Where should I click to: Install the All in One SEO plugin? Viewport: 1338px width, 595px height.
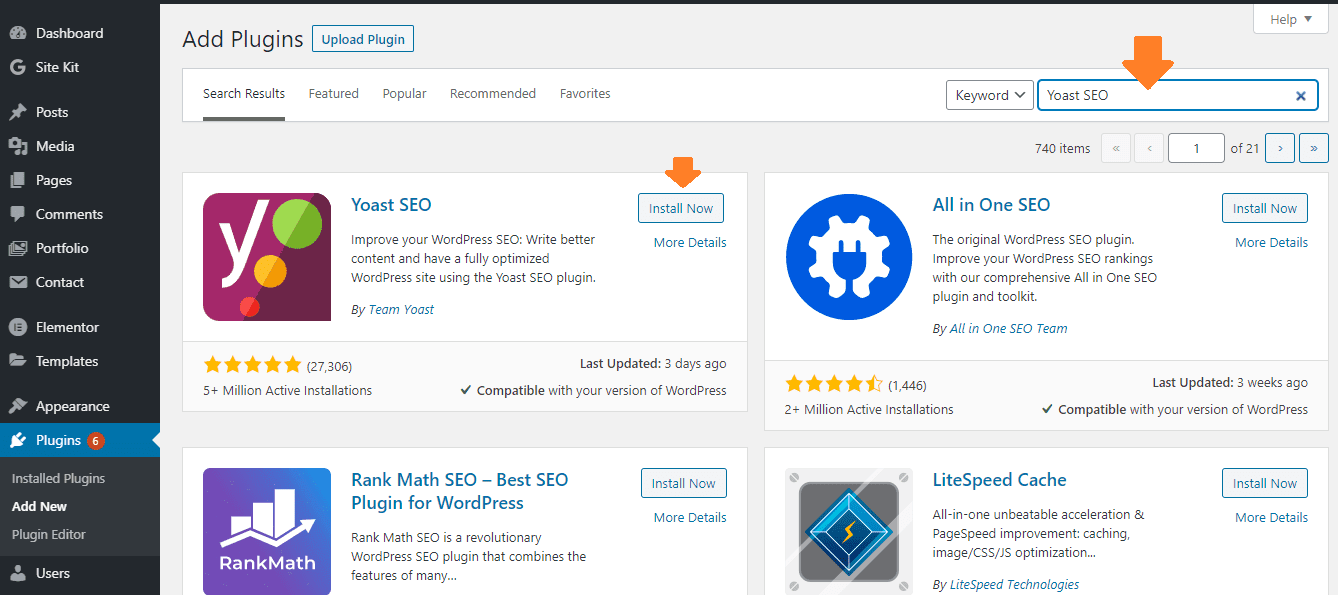[1265, 208]
